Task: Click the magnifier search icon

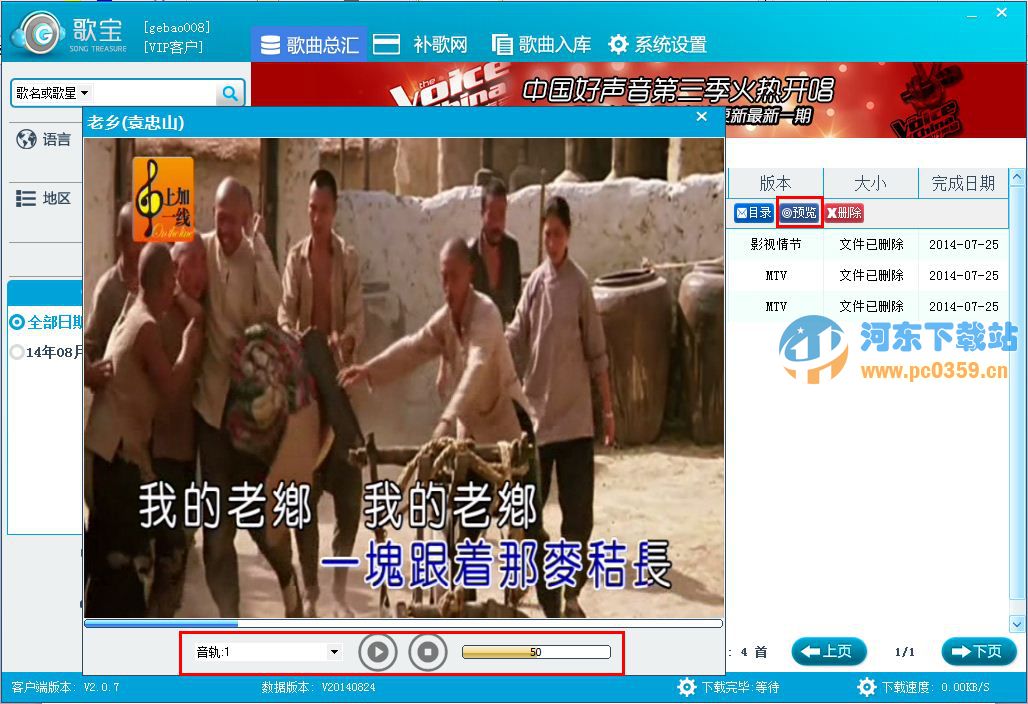Action: (x=230, y=93)
